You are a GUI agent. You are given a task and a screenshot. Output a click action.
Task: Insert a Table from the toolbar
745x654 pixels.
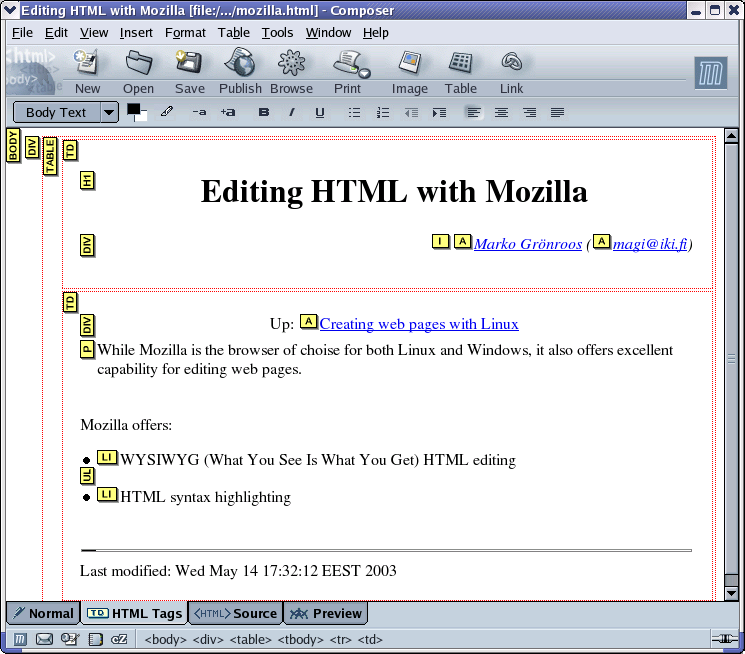(461, 64)
